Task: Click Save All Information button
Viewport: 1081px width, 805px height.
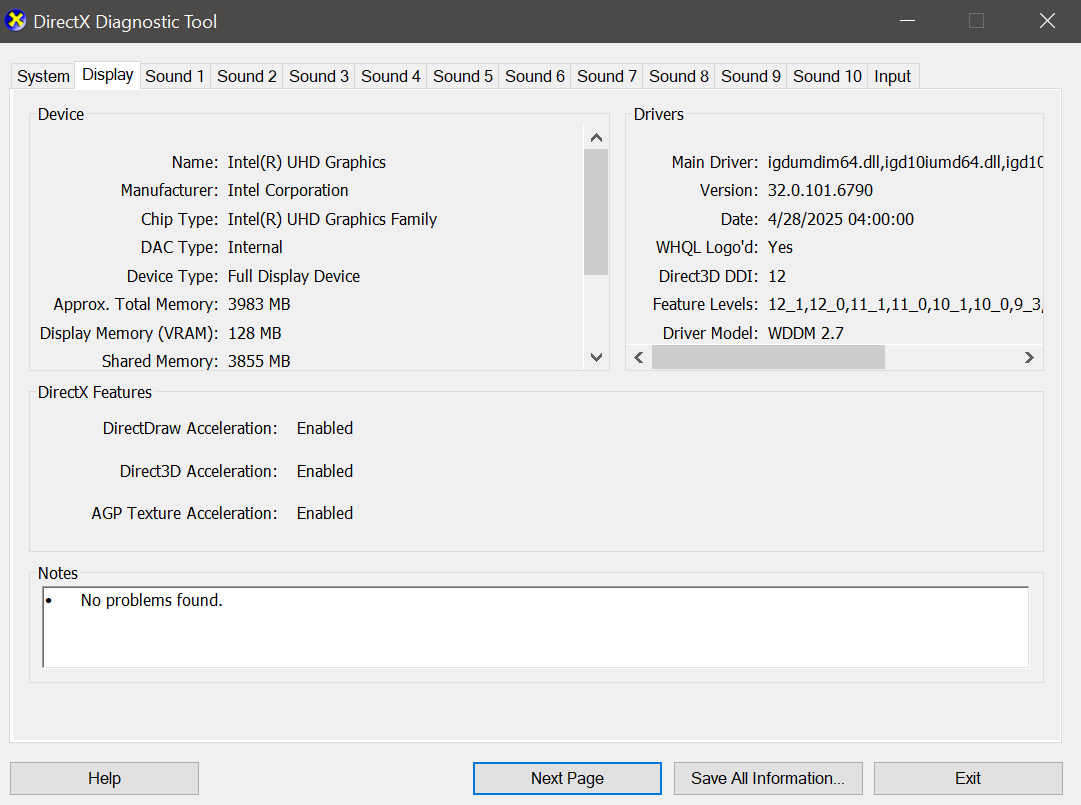Action: click(x=768, y=778)
